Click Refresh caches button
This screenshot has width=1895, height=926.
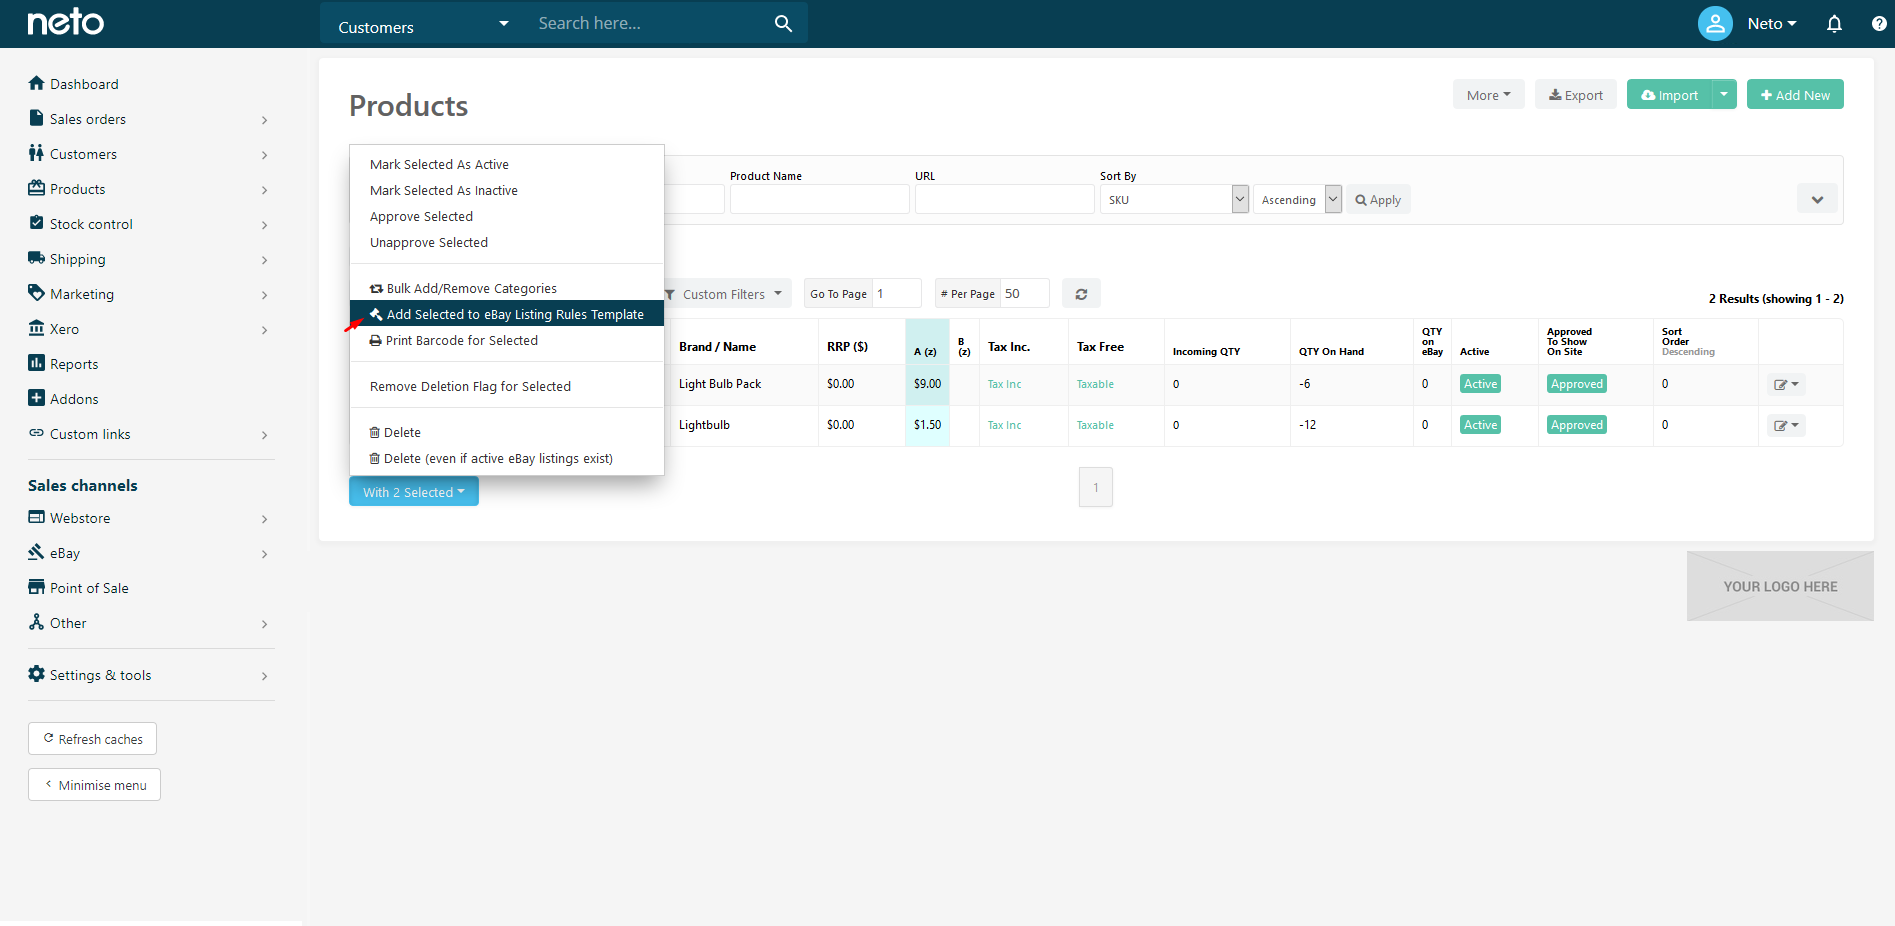[92, 739]
